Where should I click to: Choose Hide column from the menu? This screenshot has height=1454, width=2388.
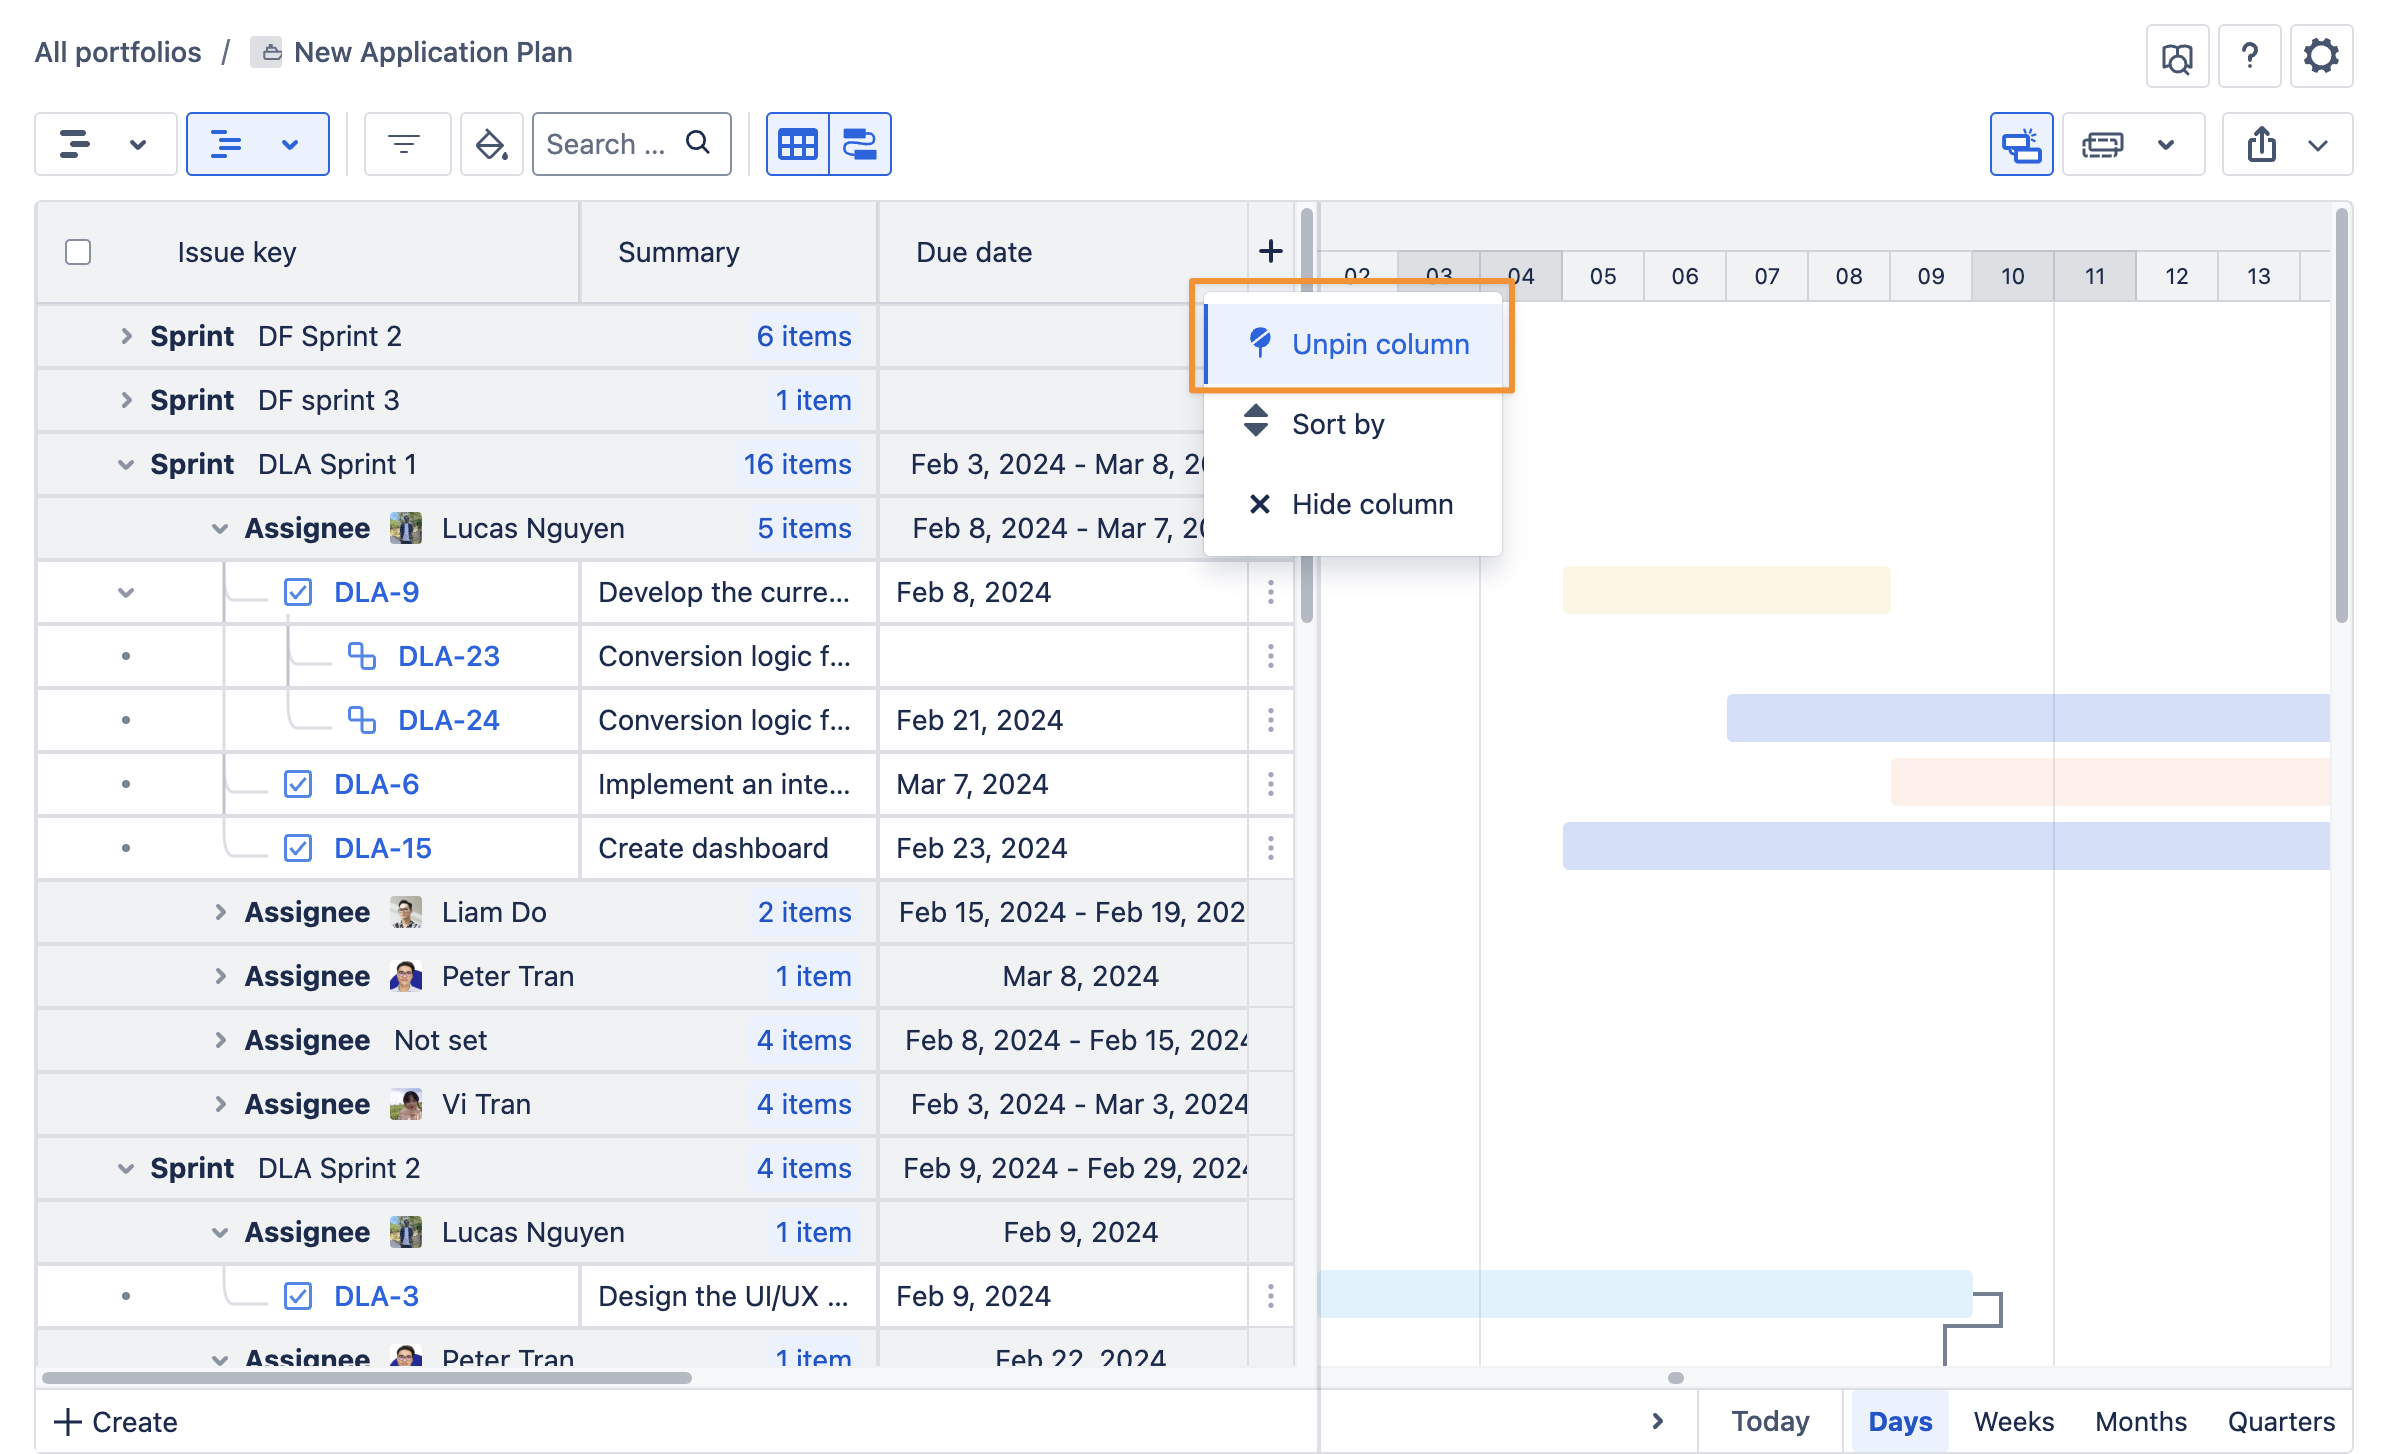click(1371, 504)
